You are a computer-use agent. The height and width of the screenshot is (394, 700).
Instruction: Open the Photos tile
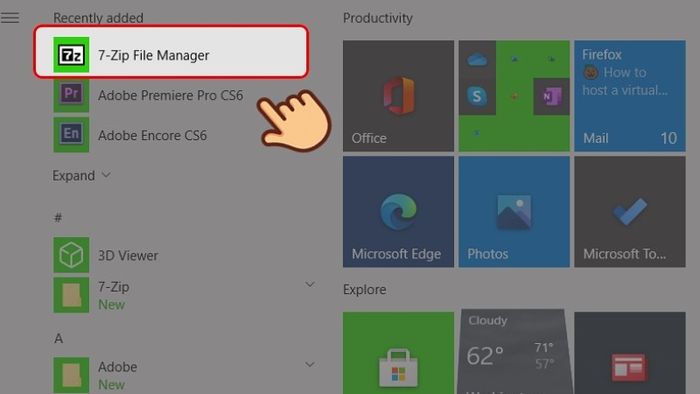(x=514, y=212)
